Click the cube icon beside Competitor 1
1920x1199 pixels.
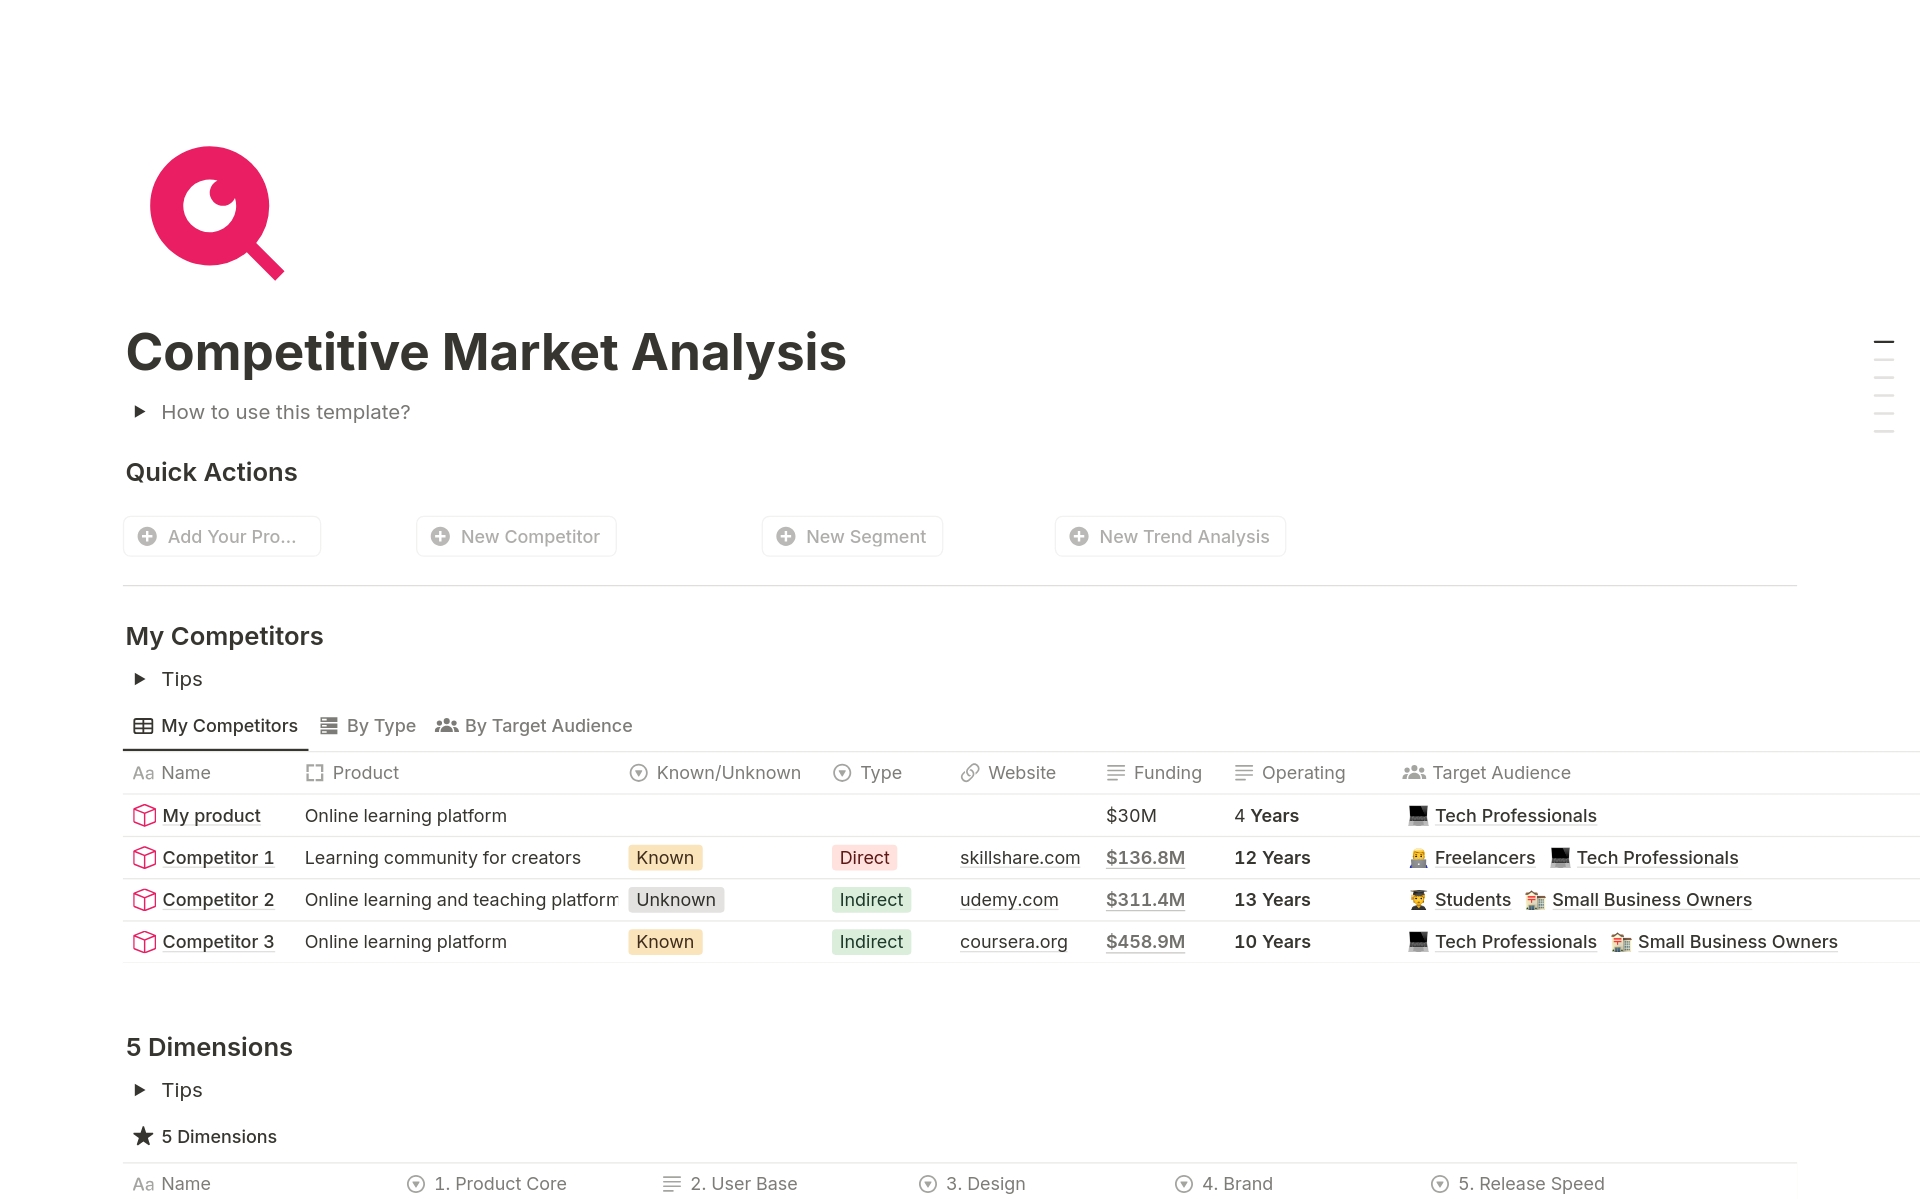144,857
